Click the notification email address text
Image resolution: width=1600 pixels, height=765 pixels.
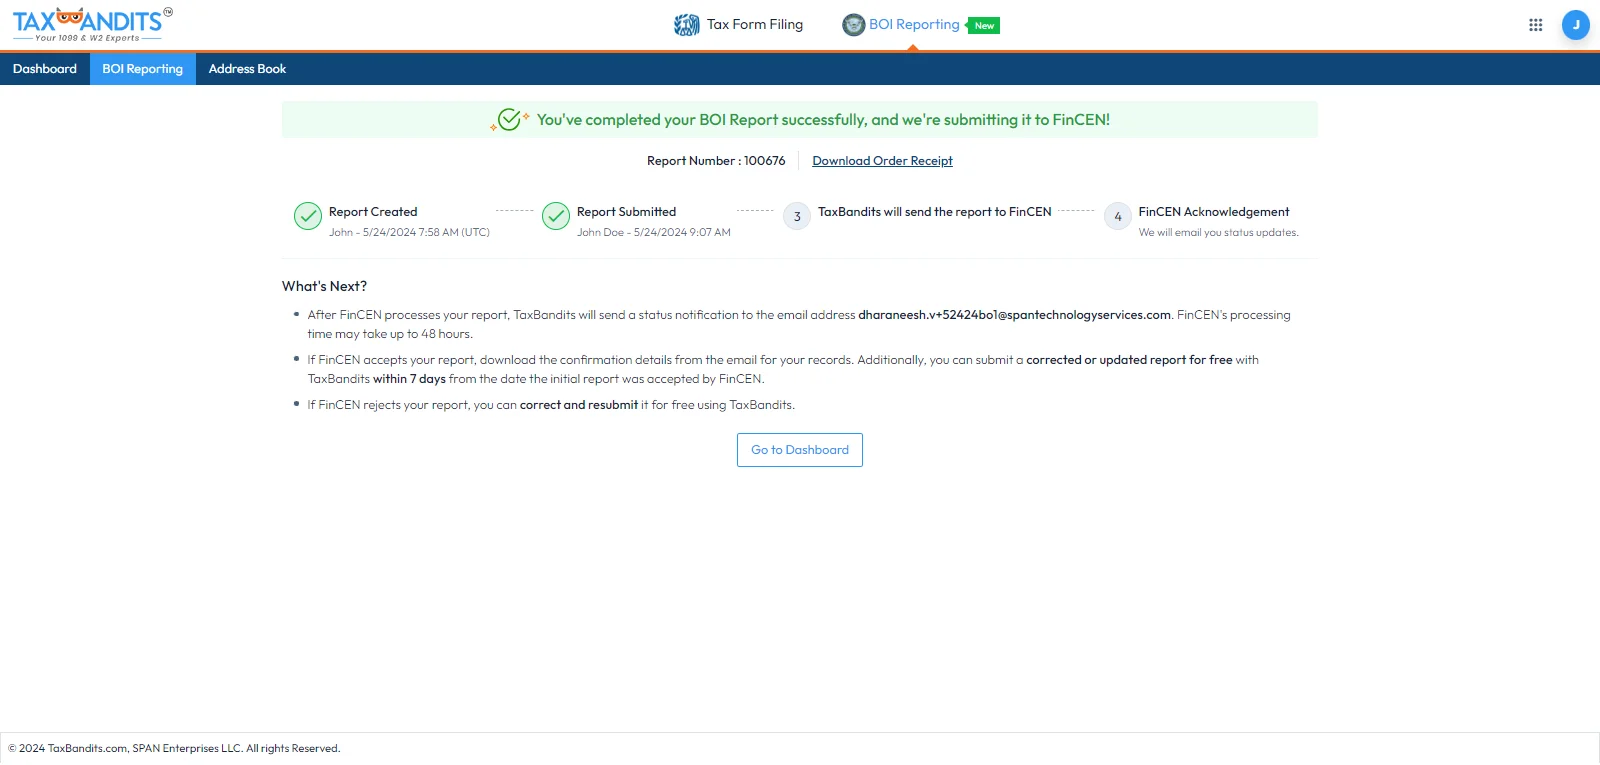tap(1014, 315)
